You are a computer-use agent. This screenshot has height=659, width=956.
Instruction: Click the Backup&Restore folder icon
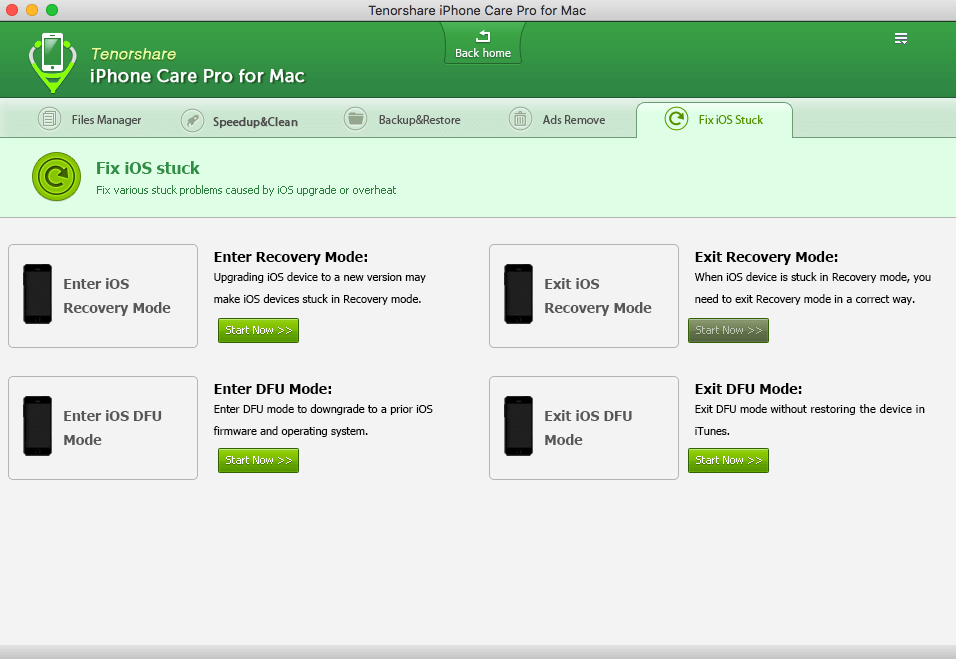[355, 118]
